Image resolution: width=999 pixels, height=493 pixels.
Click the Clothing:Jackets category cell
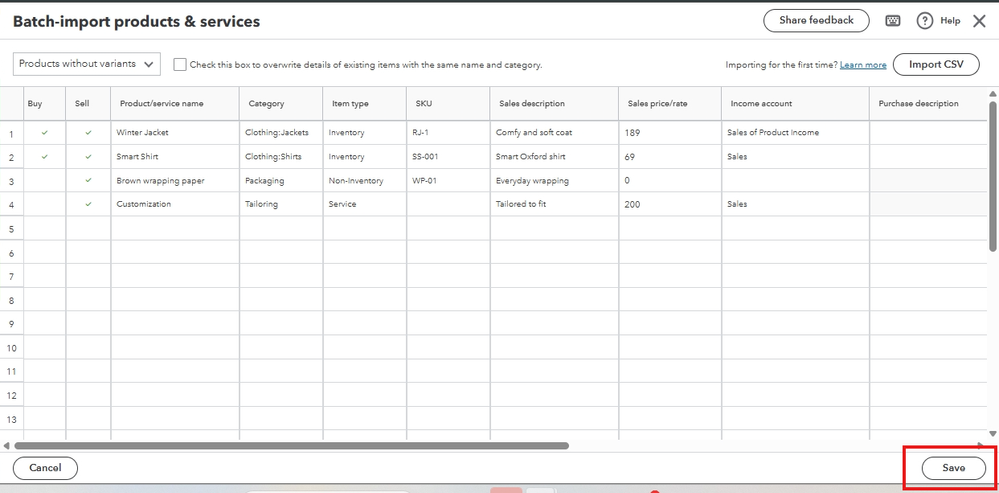[x=281, y=132]
